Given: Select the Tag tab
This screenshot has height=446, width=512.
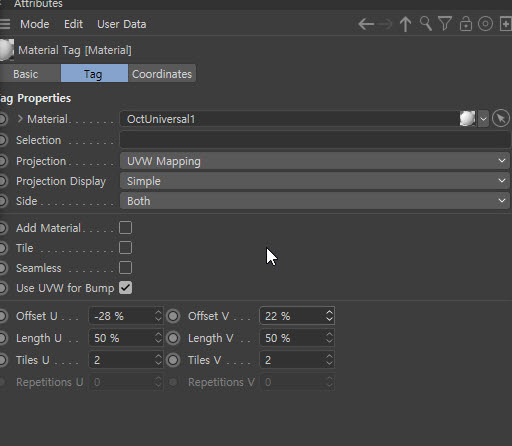Looking at the screenshot, I should (94, 74).
